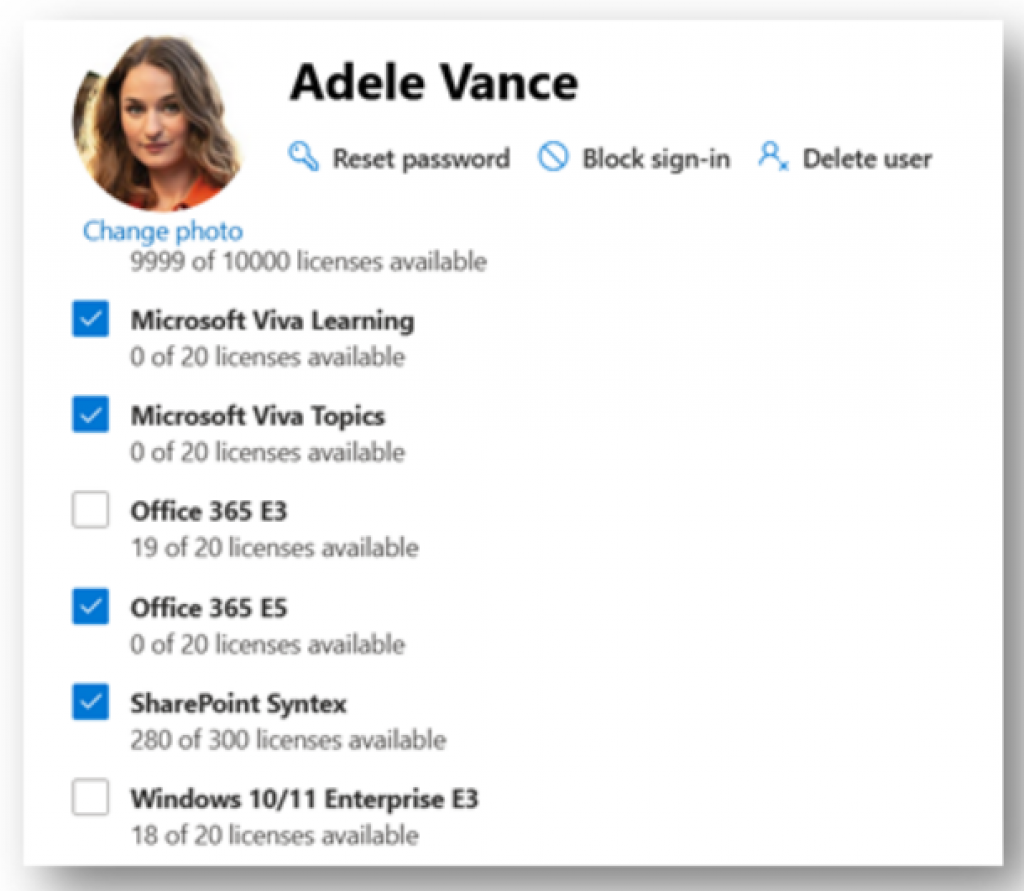Click the Windows 10/11 Enterprise E3 label
Viewport: 1024px width, 891px height.
pos(304,800)
